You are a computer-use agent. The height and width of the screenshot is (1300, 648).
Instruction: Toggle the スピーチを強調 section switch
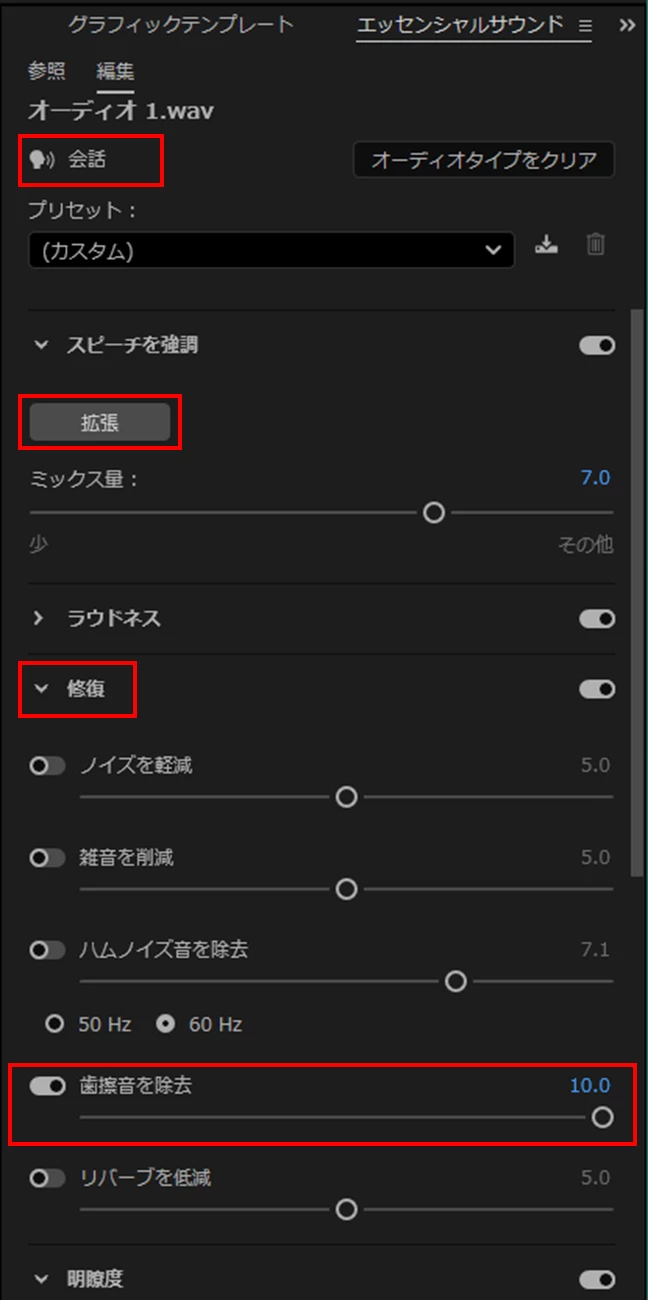click(597, 345)
